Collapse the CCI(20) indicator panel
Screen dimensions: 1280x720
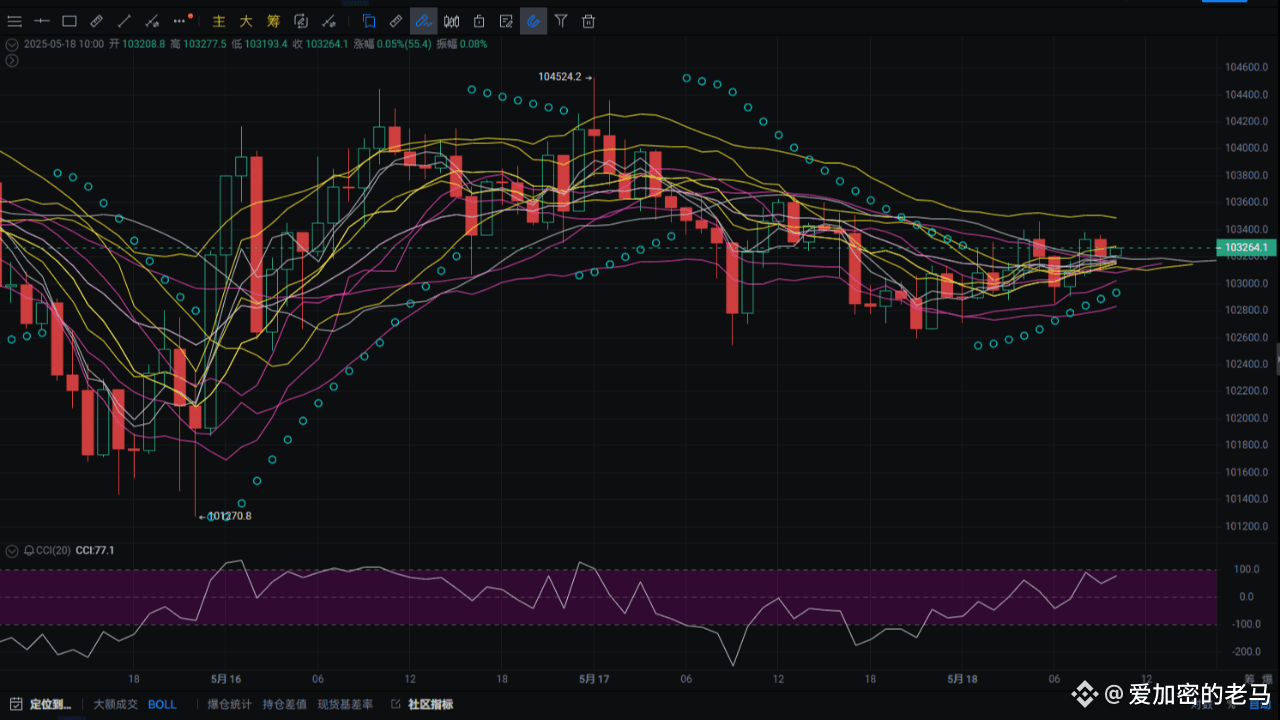click(x=11, y=550)
